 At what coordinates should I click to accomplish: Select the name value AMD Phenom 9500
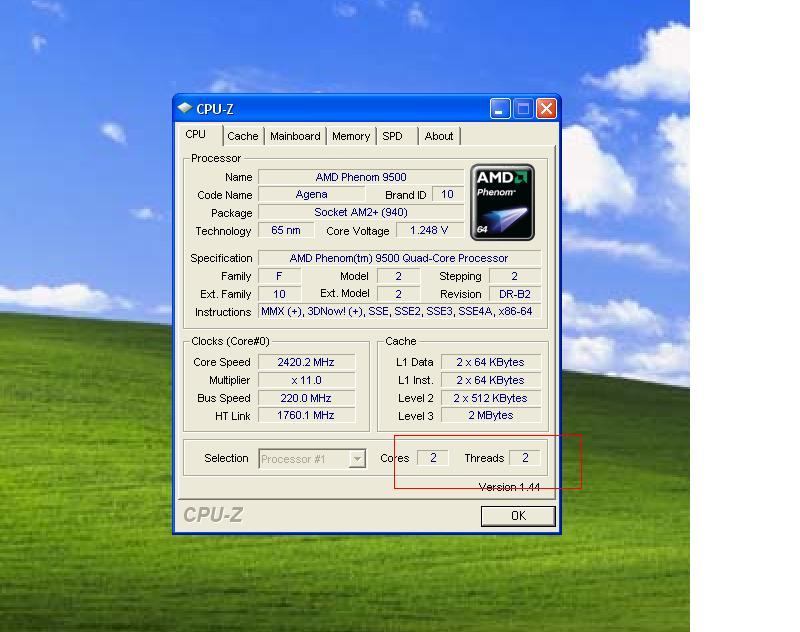361,177
